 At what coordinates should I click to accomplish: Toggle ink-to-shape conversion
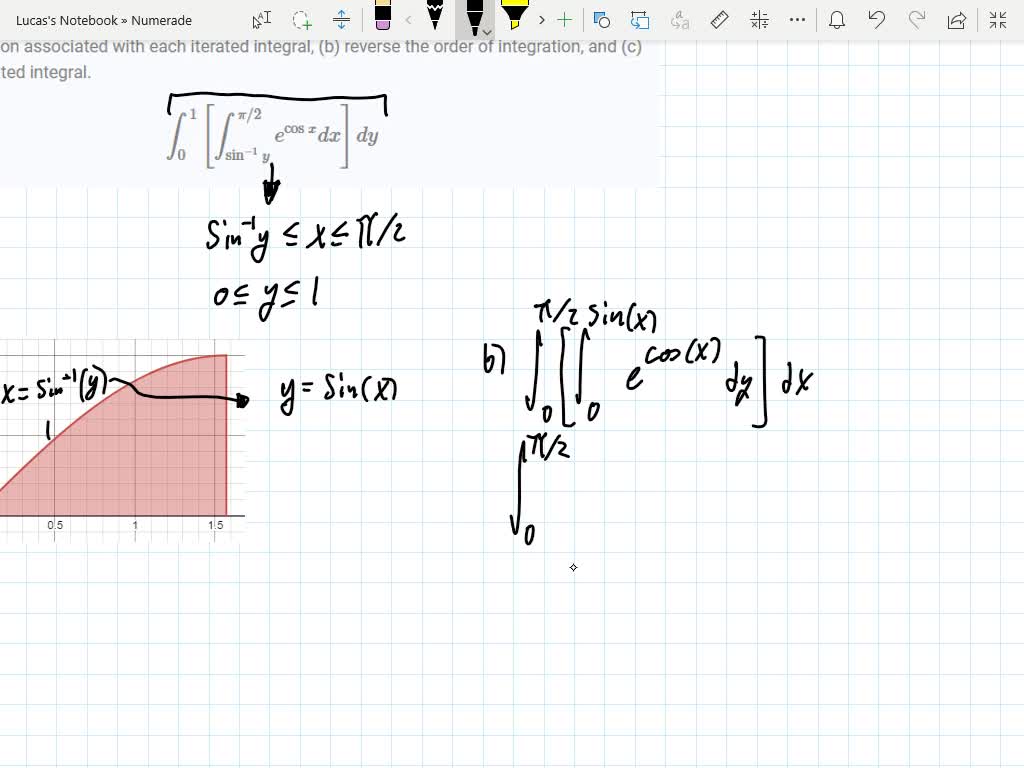tap(600, 19)
